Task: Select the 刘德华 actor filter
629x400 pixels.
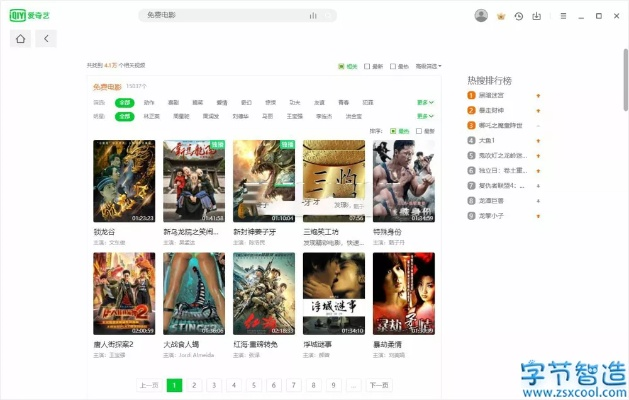Action: click(241, 116)
